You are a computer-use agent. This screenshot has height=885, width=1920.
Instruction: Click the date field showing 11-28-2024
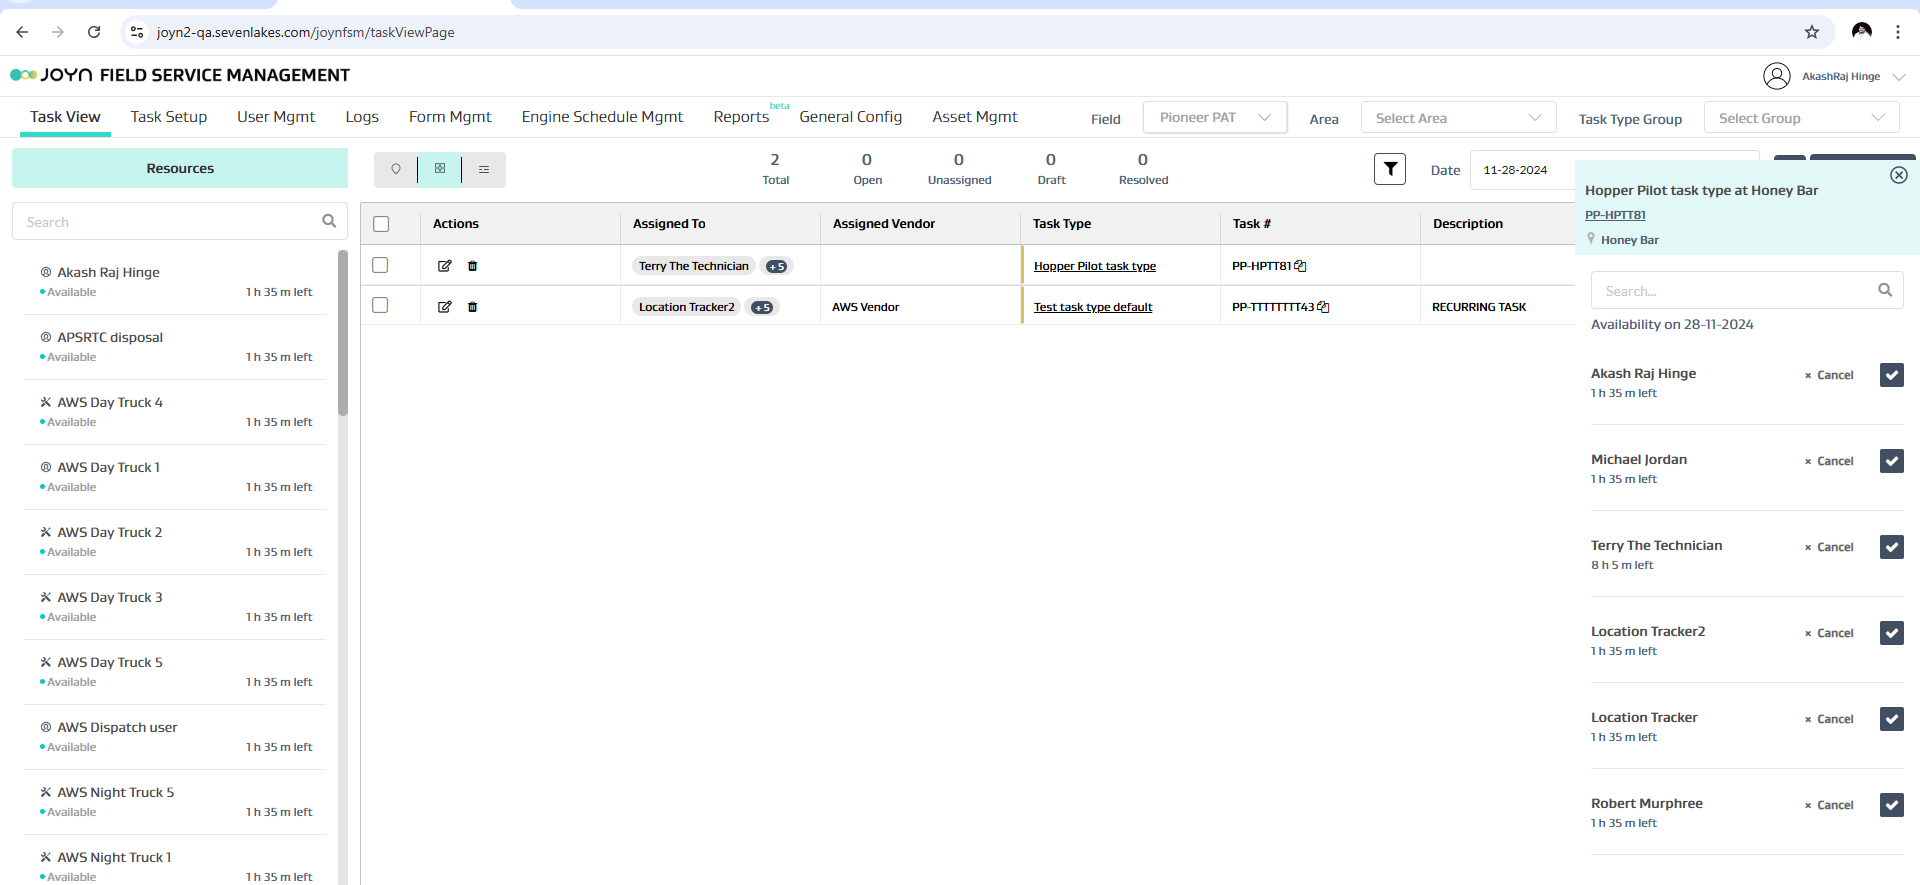(1515, 170)
